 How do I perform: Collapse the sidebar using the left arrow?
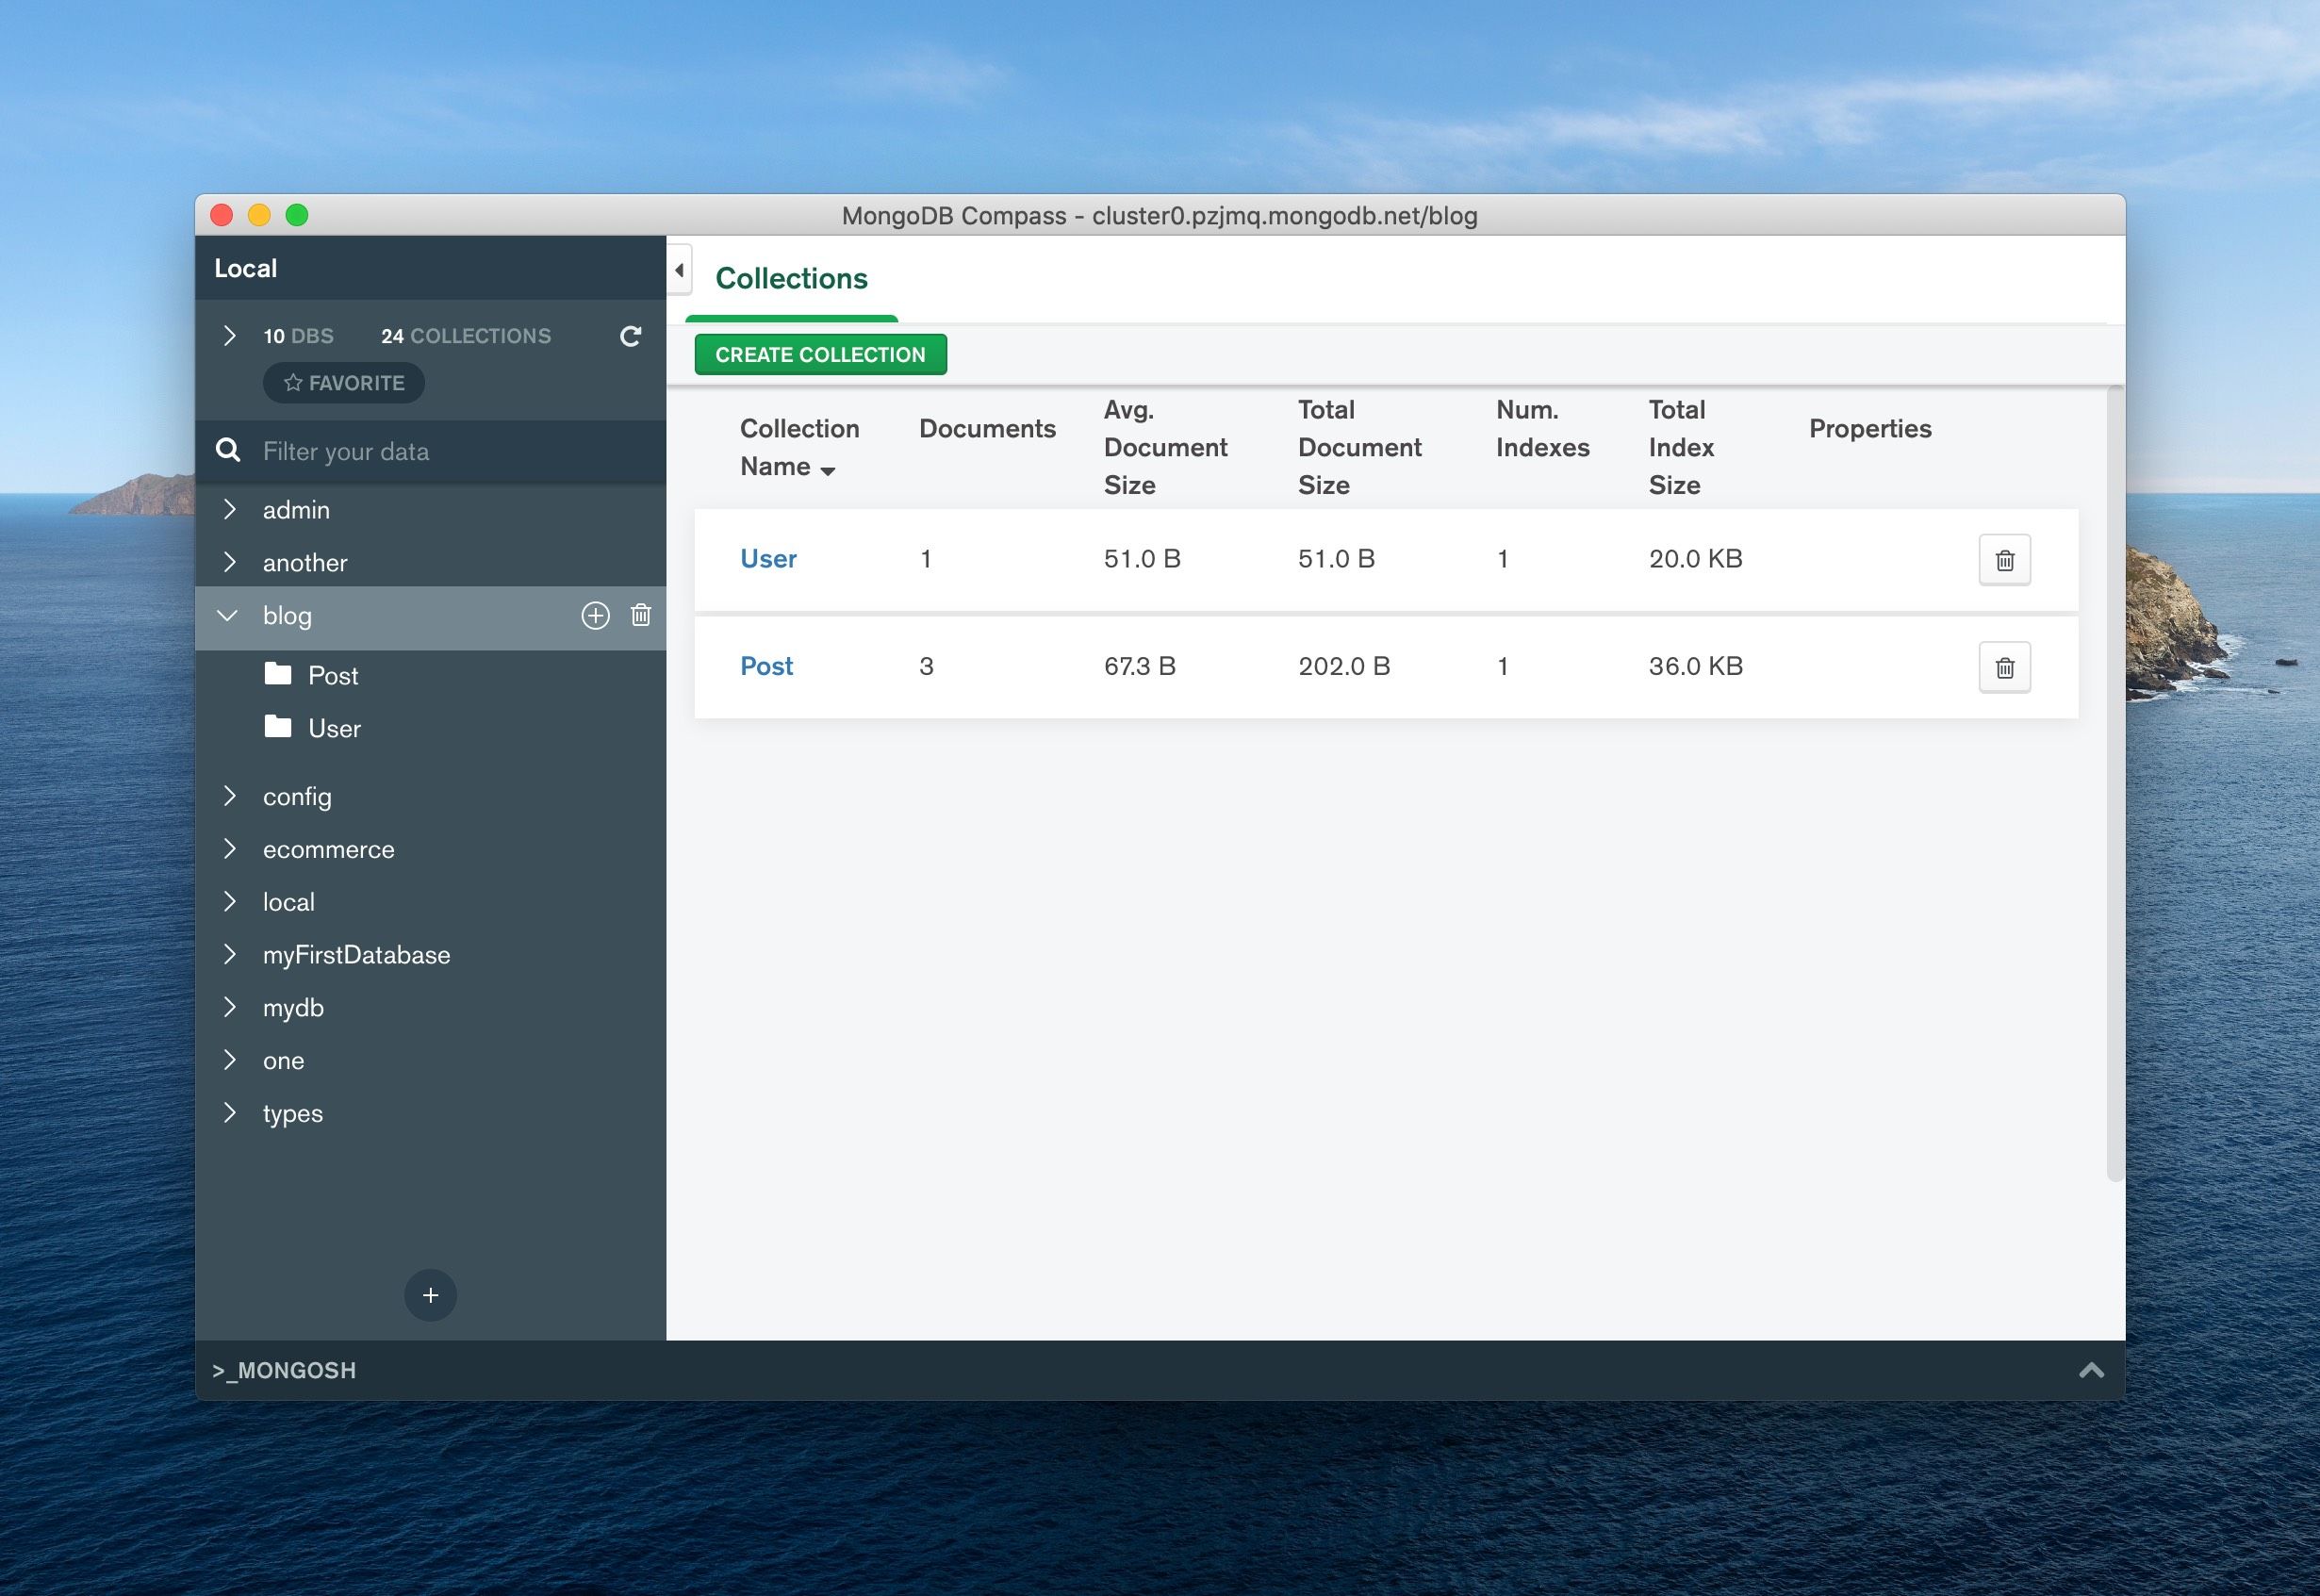pos(678,269)
